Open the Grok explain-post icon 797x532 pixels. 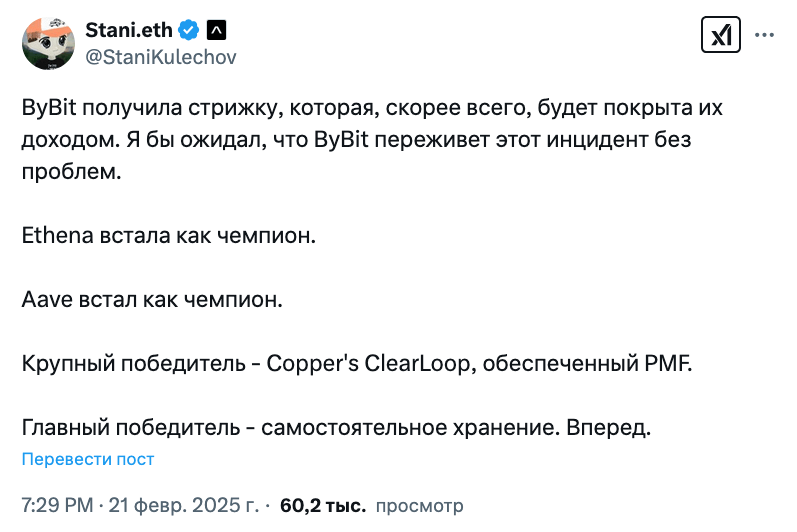click(x=720, y=35)
